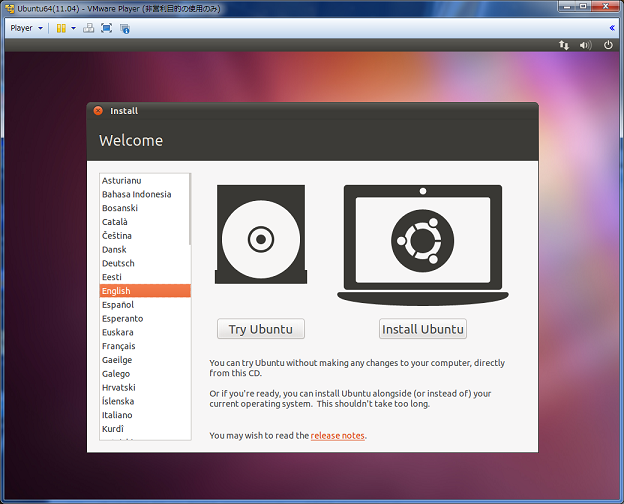
Task: Maximize the VMware Player window
Action: pos(583,6)
